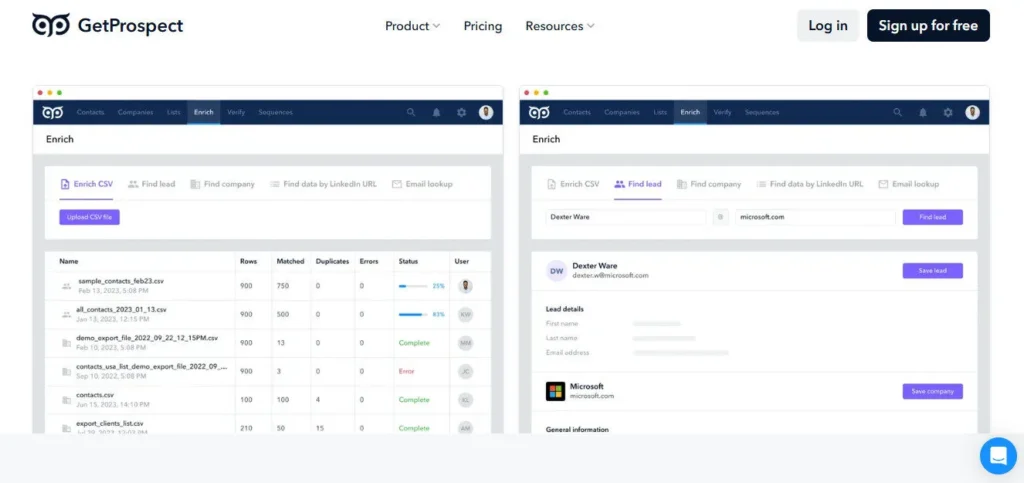
Task: Click Sign up for free
Action: [x=928, y=25]
